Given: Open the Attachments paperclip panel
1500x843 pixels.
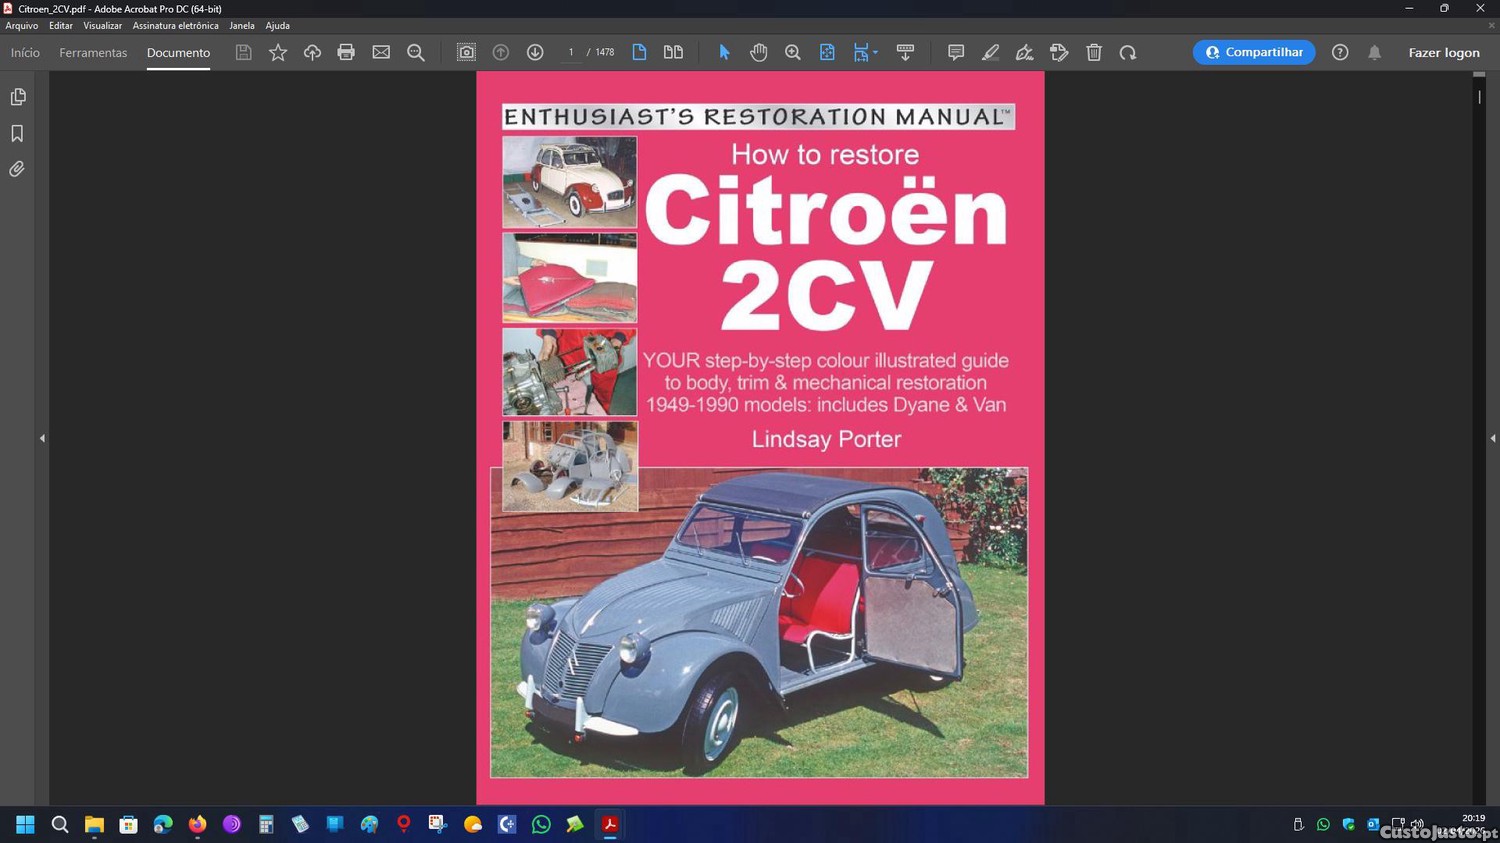Looking at the screenshot, I should click(x=17, y=169).
